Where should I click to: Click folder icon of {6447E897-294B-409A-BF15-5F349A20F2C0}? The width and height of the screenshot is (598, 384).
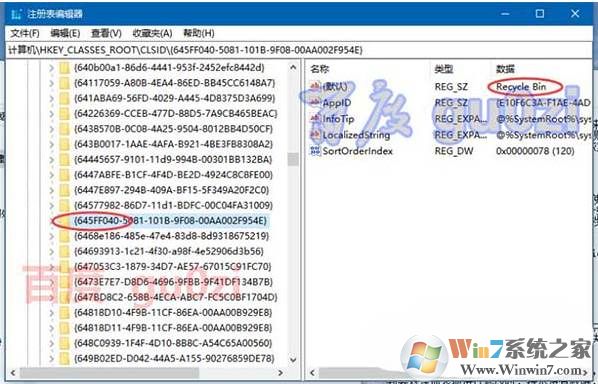coord(64,190)
